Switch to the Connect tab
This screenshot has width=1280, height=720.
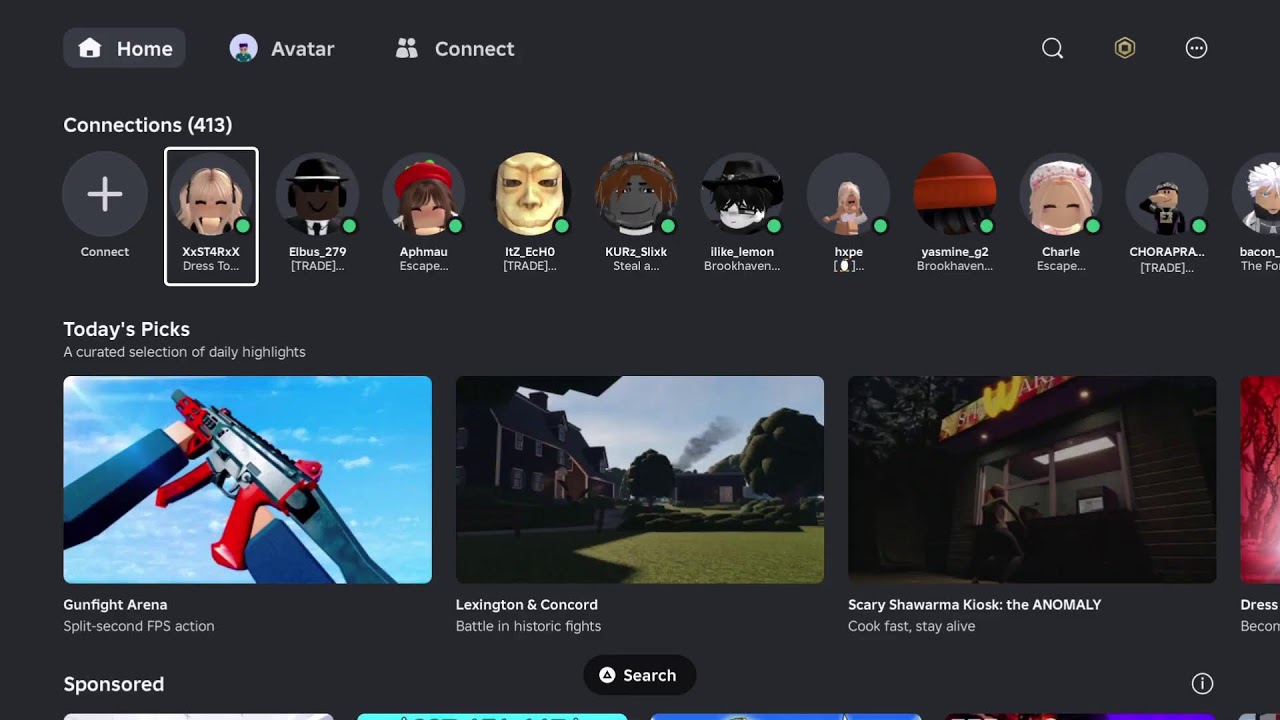454,48
